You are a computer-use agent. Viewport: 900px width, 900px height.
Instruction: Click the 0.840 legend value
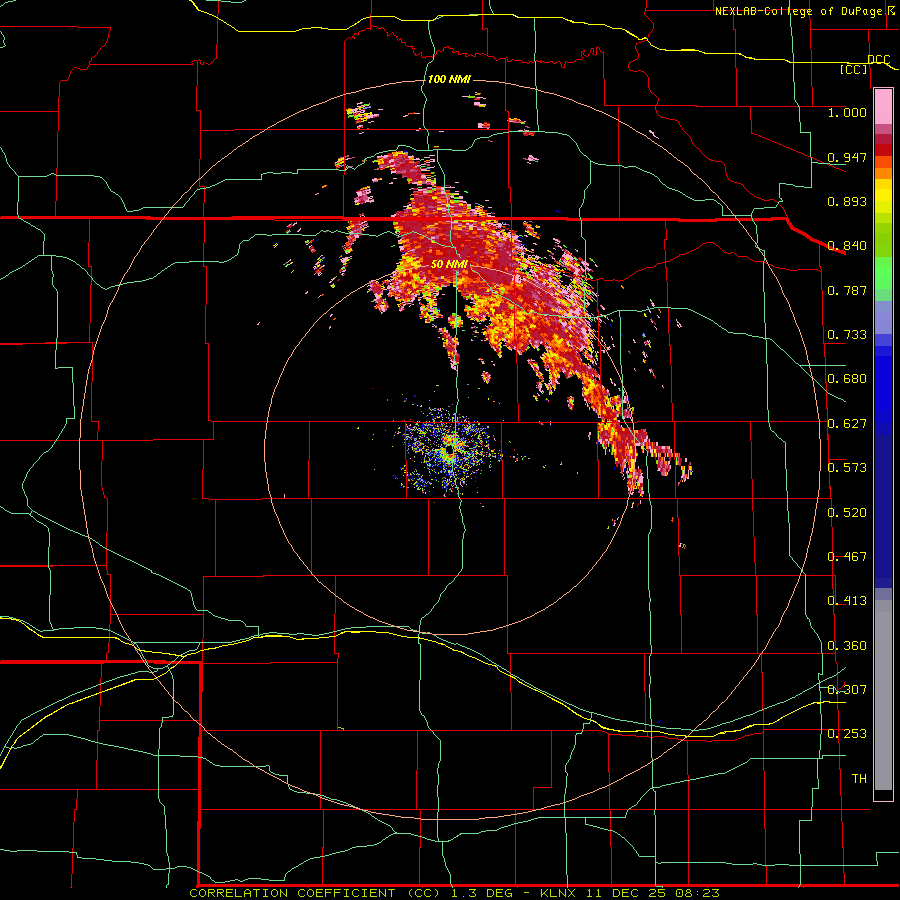847,246
